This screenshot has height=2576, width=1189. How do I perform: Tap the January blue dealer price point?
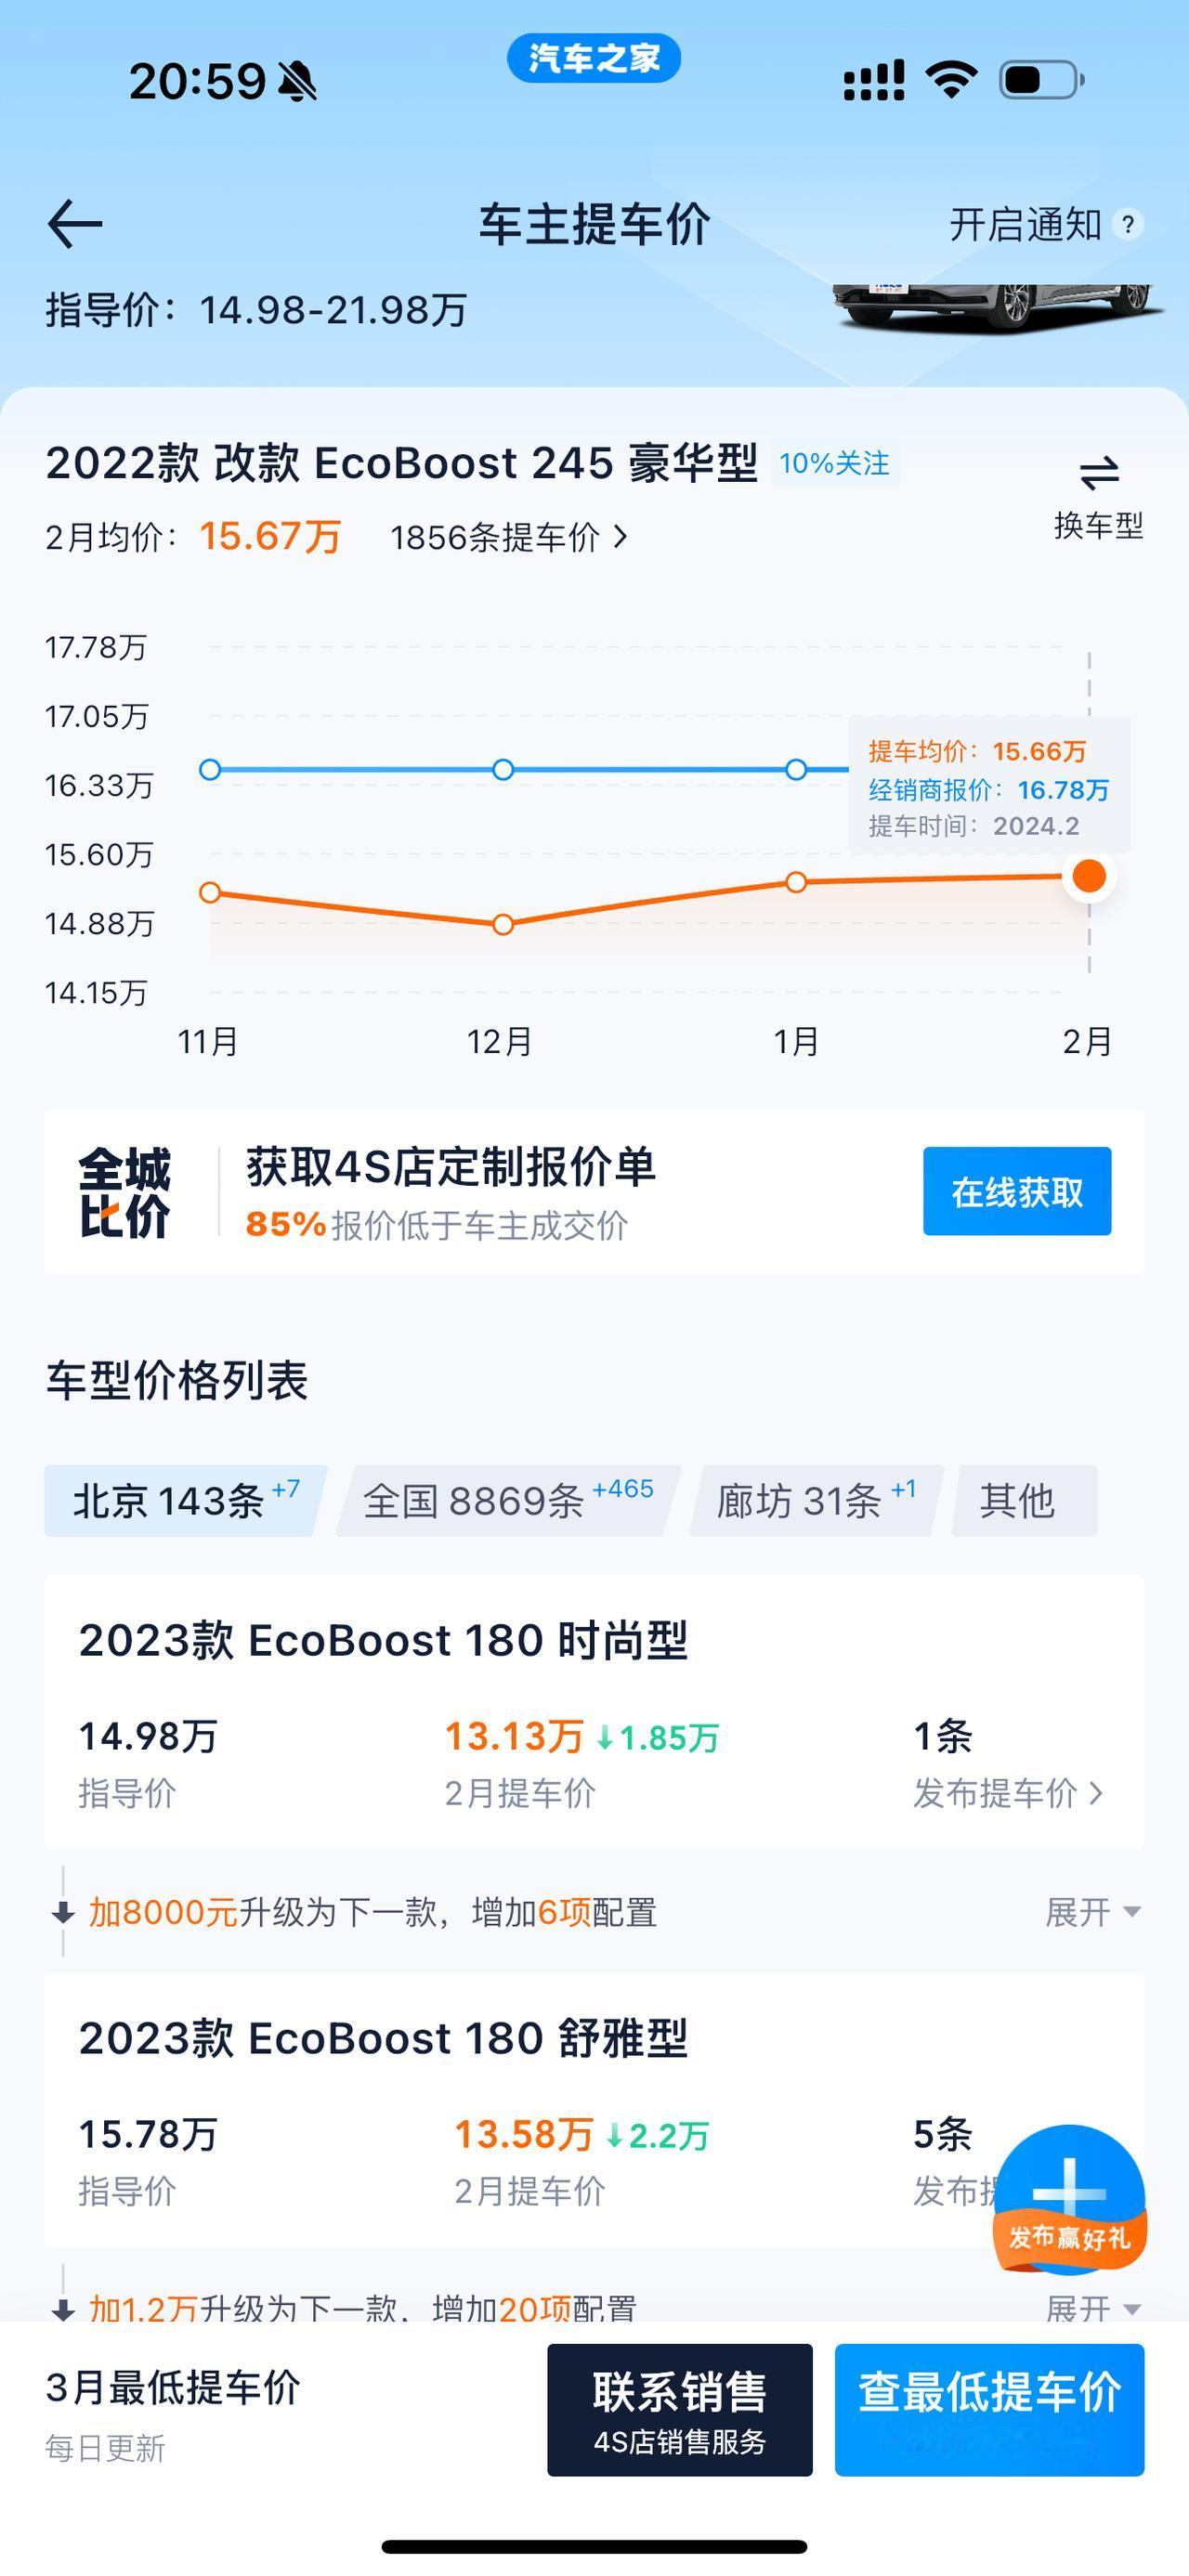click(796, 769)
